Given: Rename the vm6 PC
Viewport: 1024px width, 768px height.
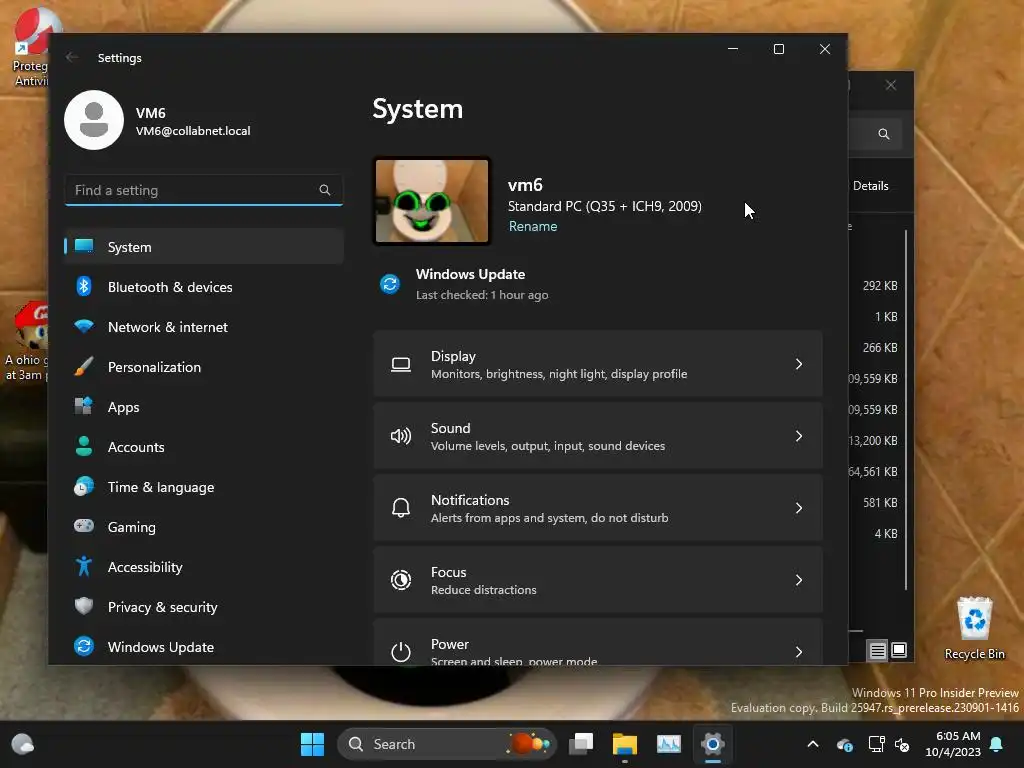Looking at the screenshot, I should [x=533, y=227].
